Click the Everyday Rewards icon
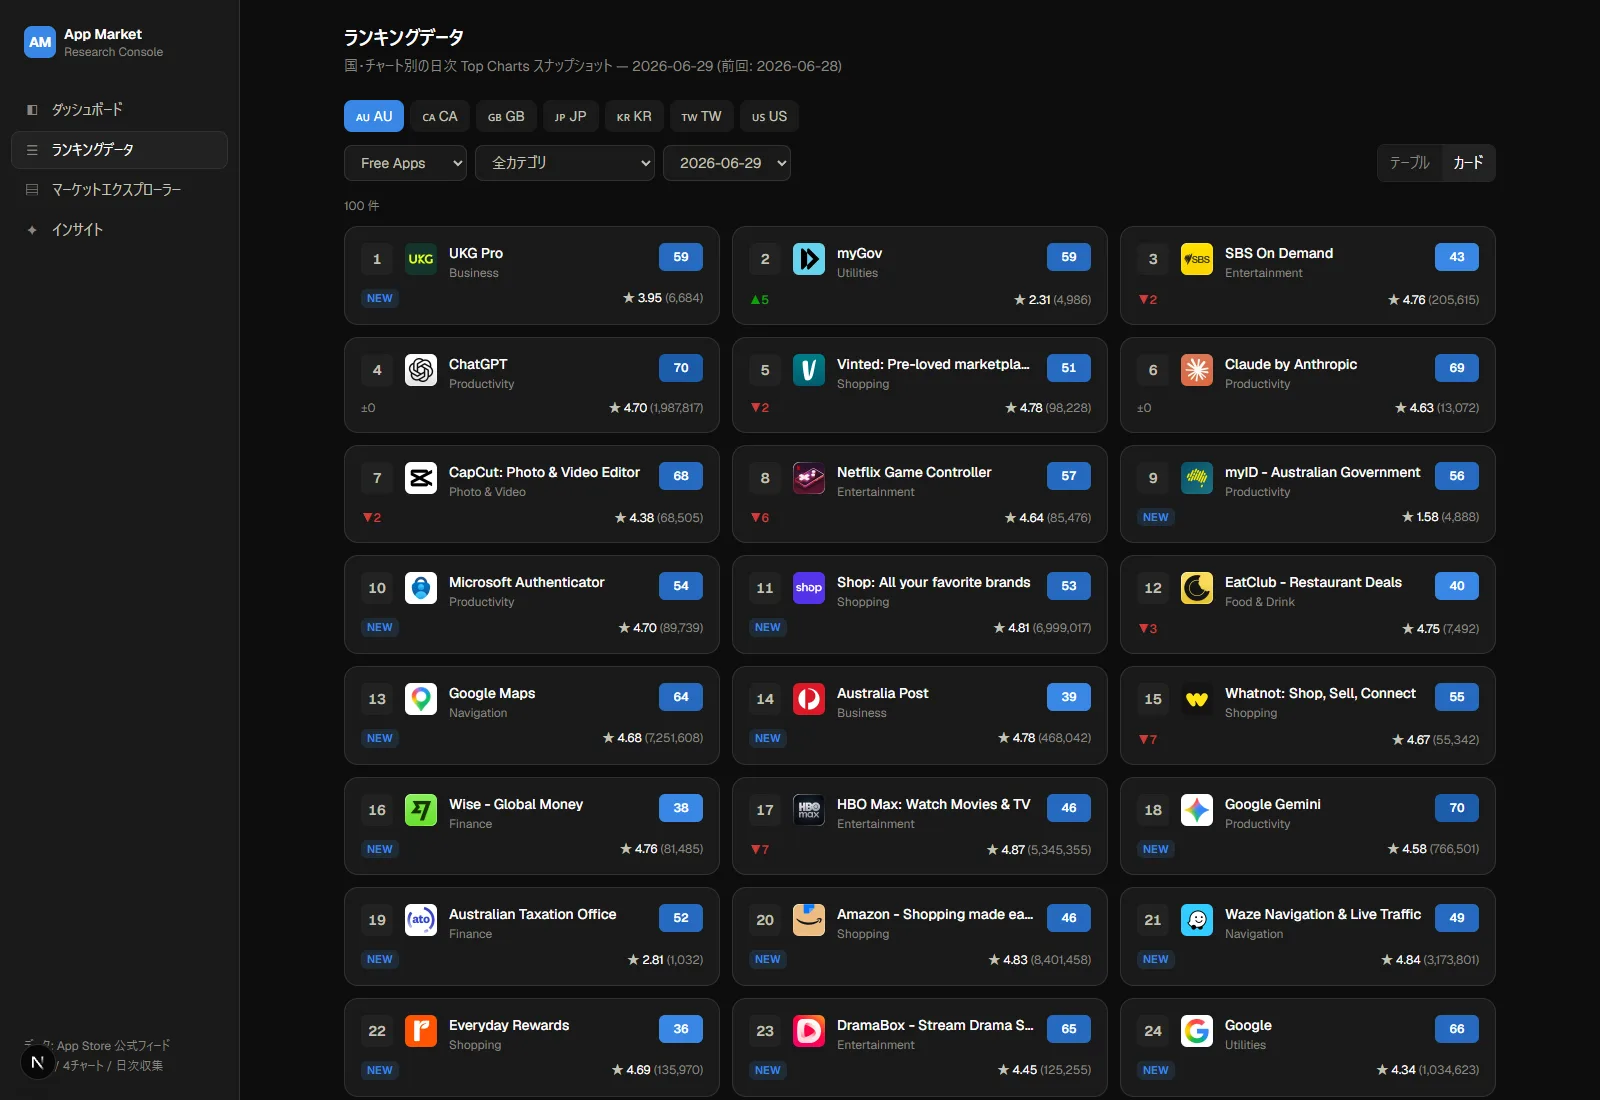 (421, 1031)
